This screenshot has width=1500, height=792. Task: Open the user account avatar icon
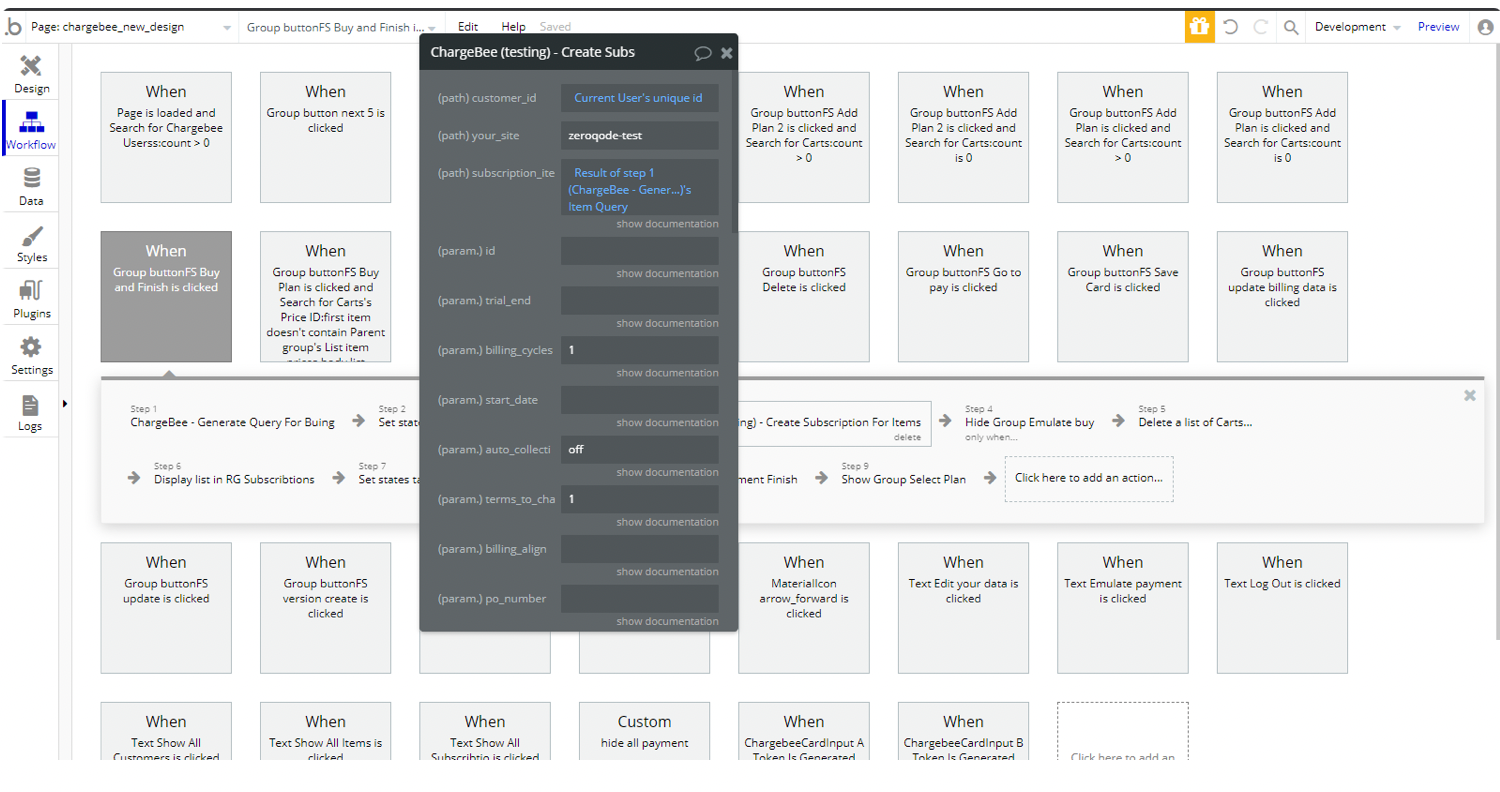pyautogui.click(x=1485, y=27)
